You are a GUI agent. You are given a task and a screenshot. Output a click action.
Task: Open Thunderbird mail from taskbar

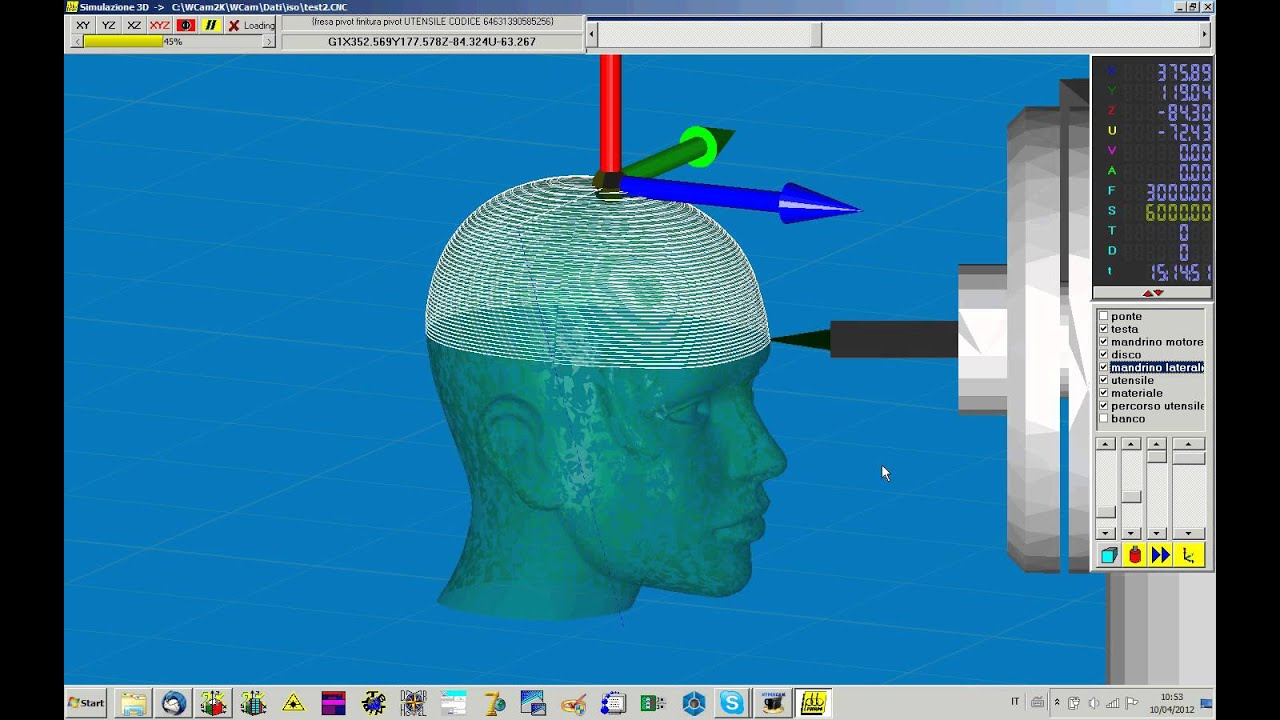pyautogui.click(x=174, y=703)
